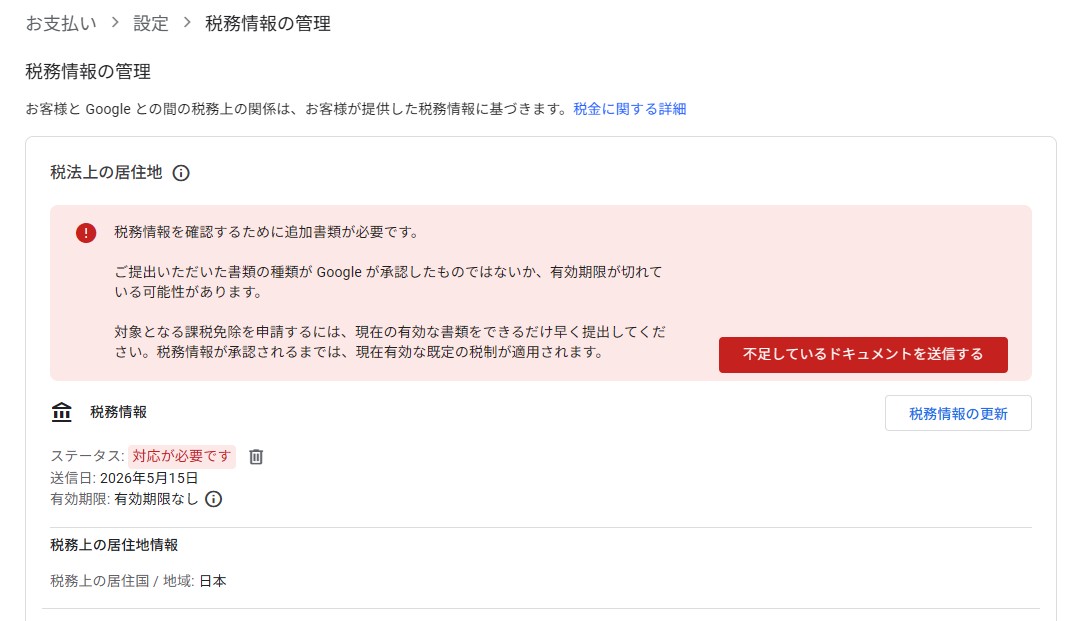Click the 税法上の居住地 section title
The height and width of the screenshot is (621, 1071).
click(x=106, y=172)
